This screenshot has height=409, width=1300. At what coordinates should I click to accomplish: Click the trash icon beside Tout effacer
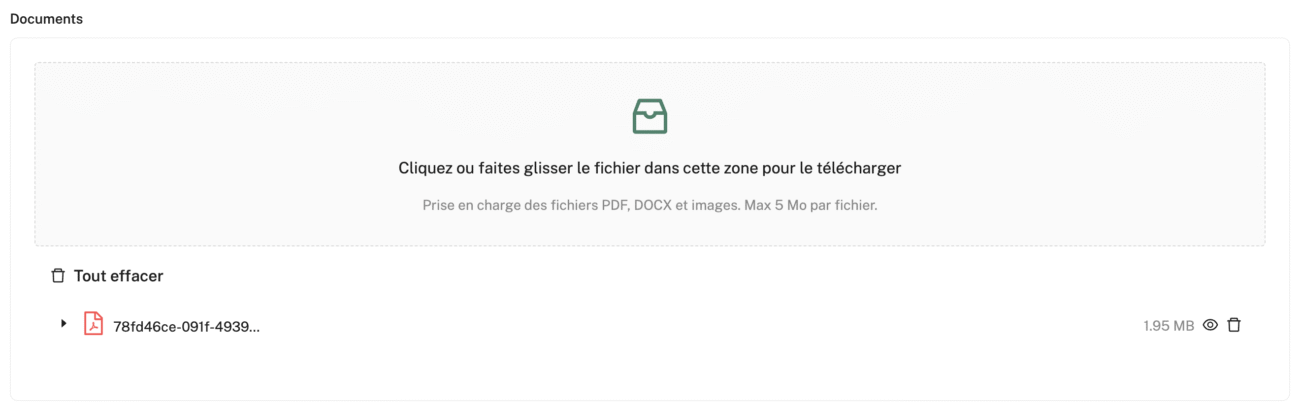[x=58, y=275]
